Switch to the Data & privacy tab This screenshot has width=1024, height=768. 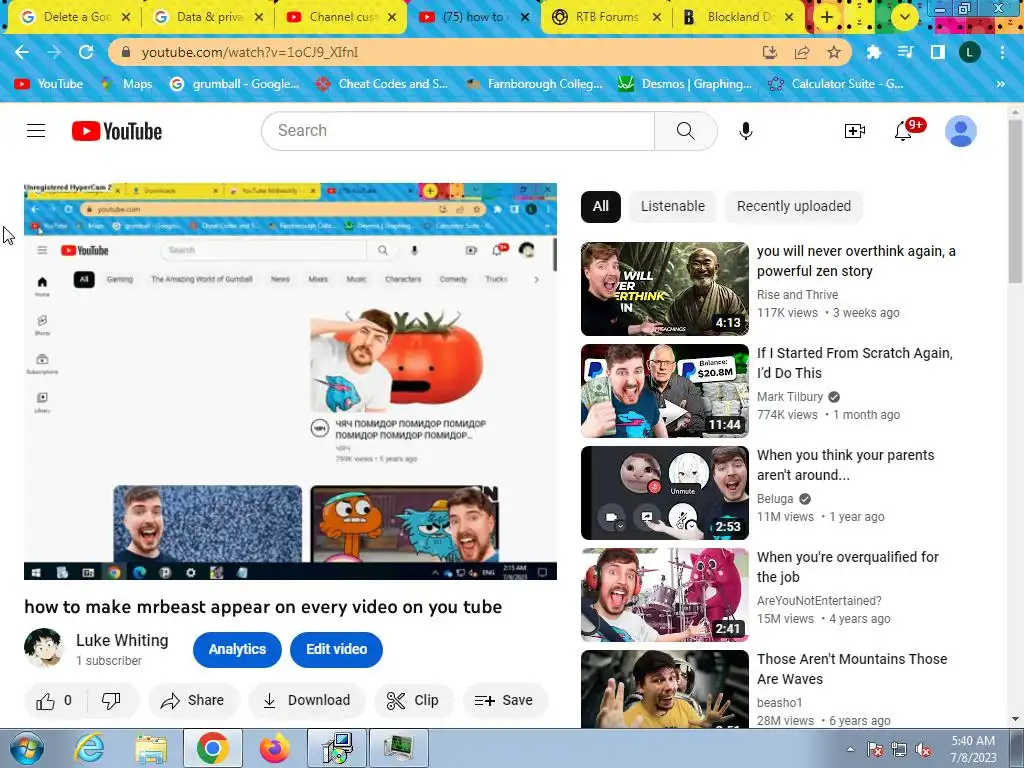pos(206,18)
